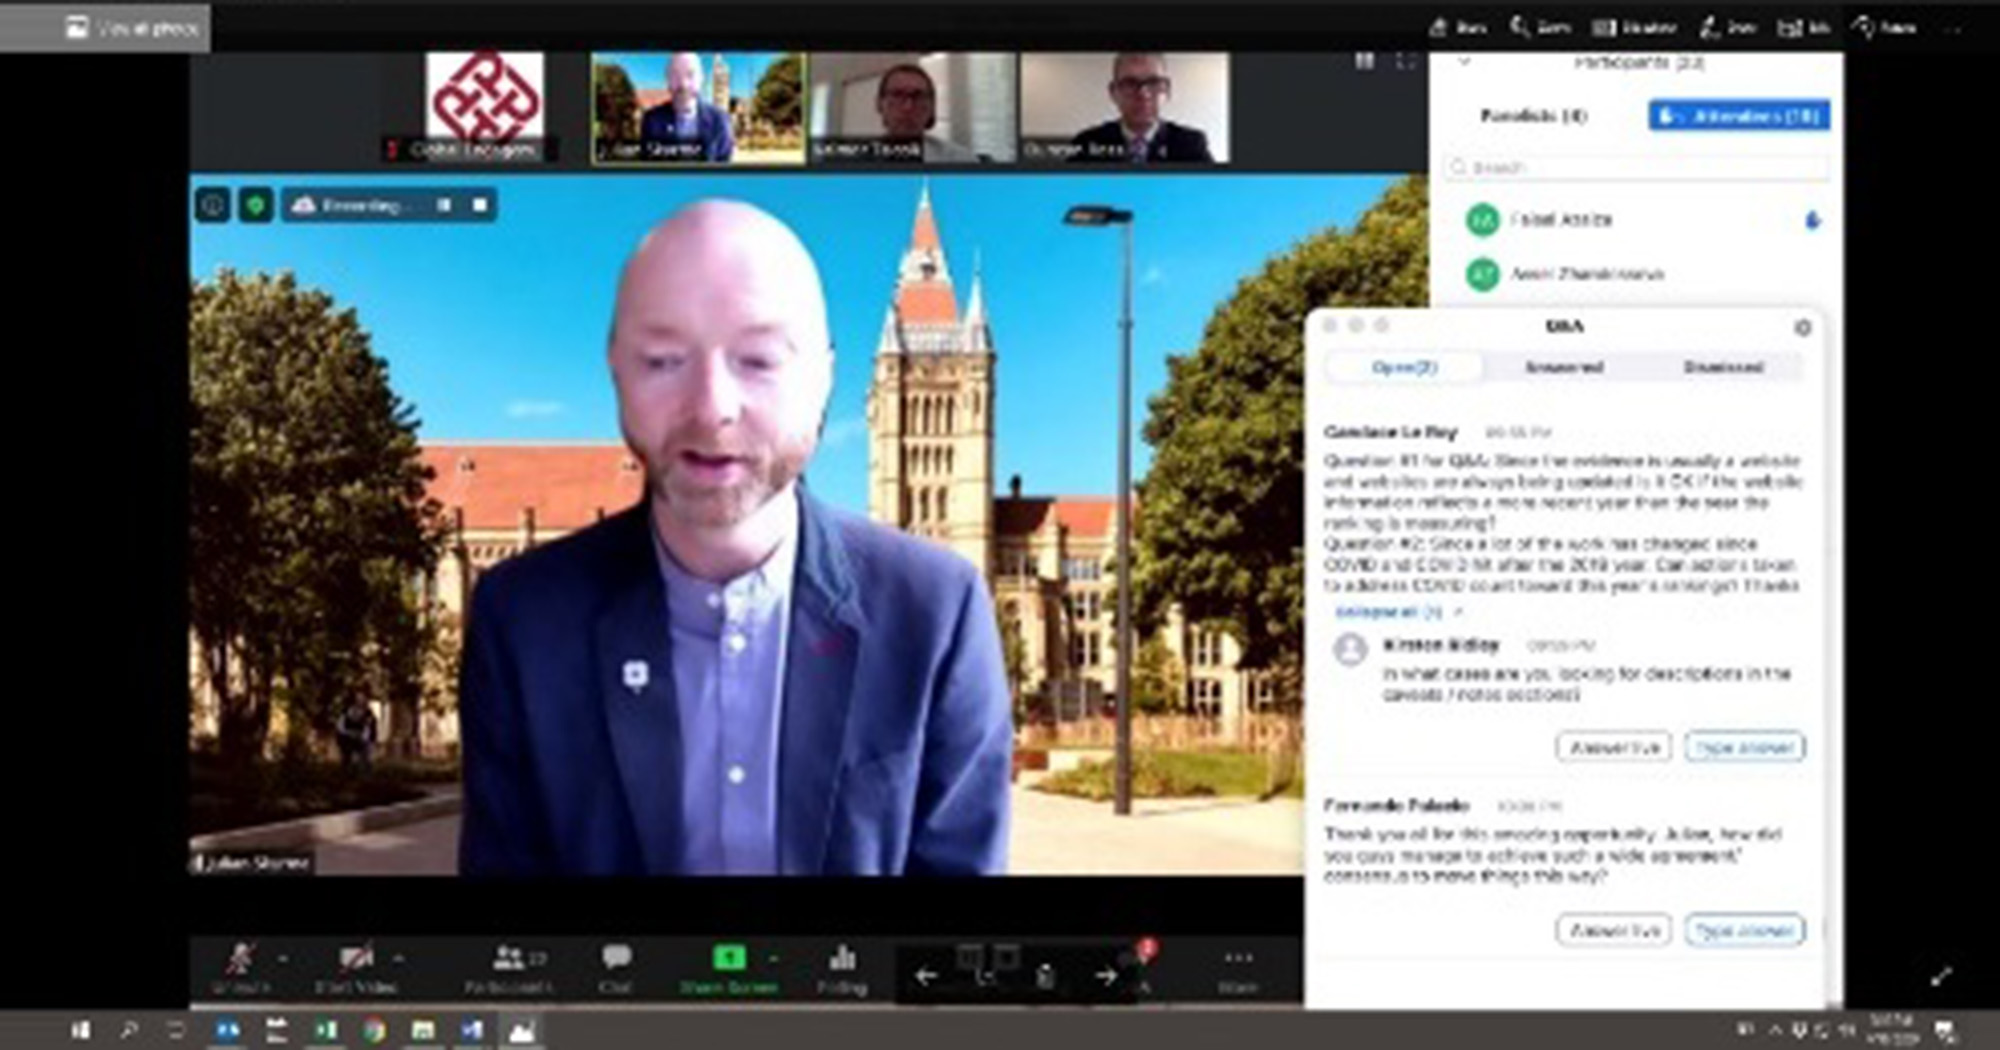Open Share Screen options arrow
Image resolution: width=2000 pixels, height=1050 pixels.
coord(773,959)
